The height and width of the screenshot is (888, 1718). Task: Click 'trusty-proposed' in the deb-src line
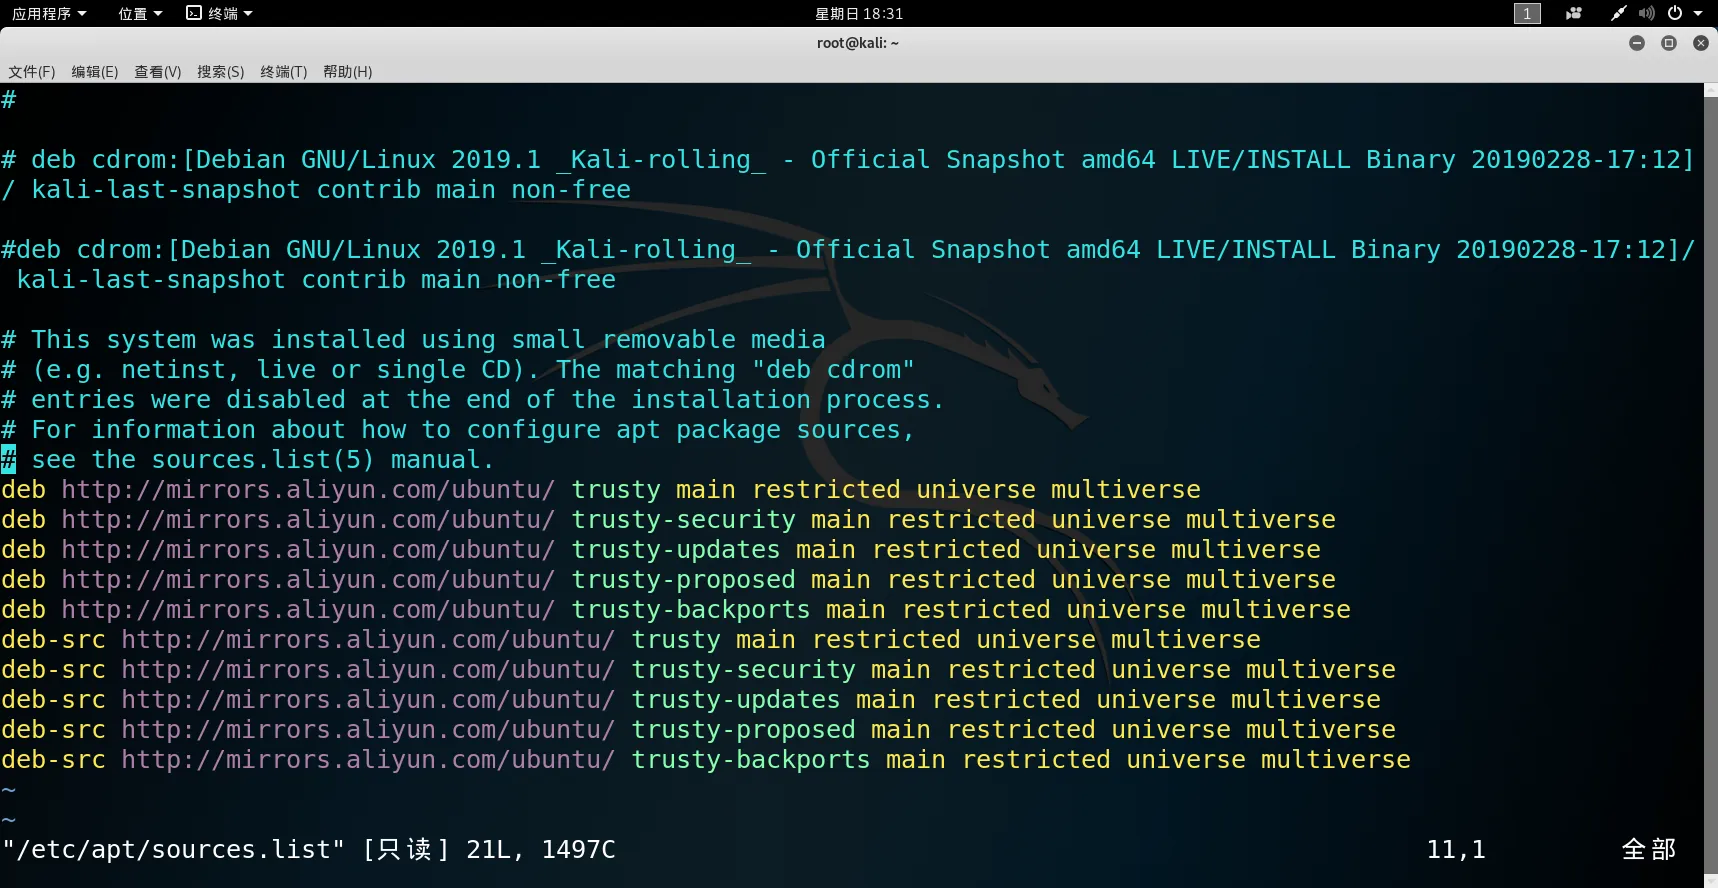click(743, 729)
